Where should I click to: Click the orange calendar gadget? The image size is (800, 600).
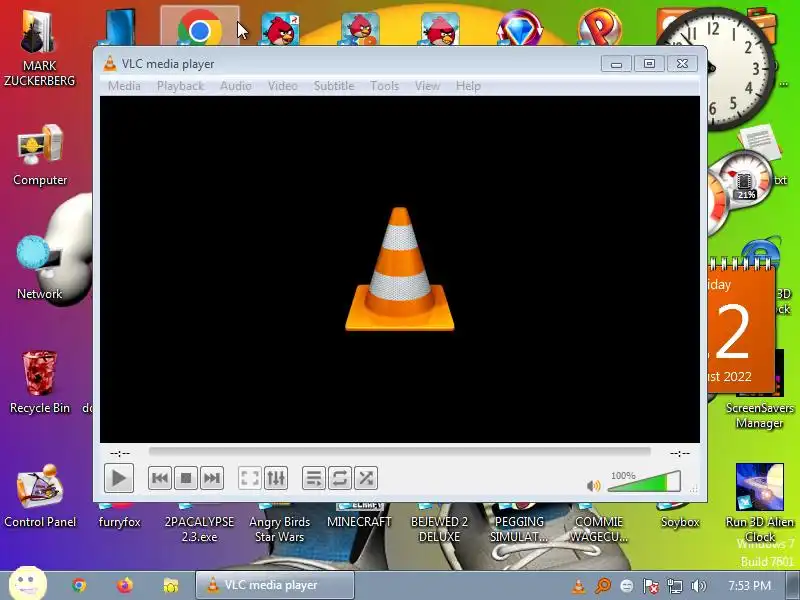point(741,327)
